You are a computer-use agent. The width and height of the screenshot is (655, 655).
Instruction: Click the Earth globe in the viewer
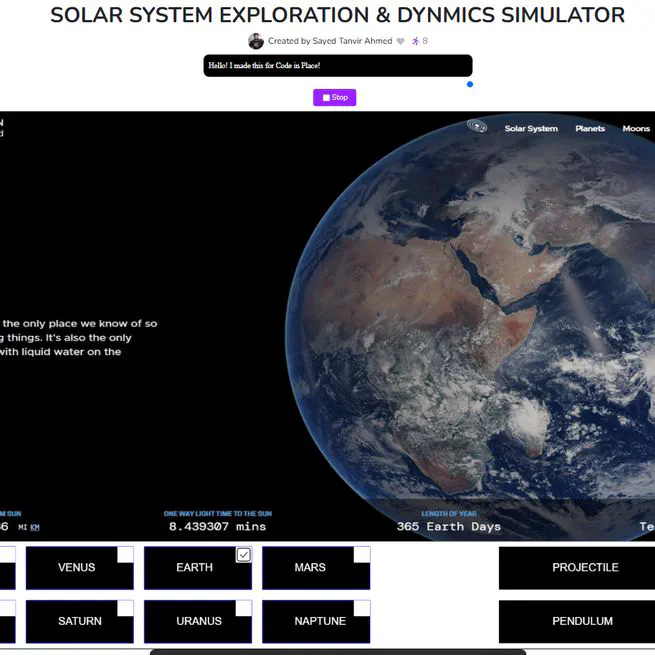click(x=480, y=320)
